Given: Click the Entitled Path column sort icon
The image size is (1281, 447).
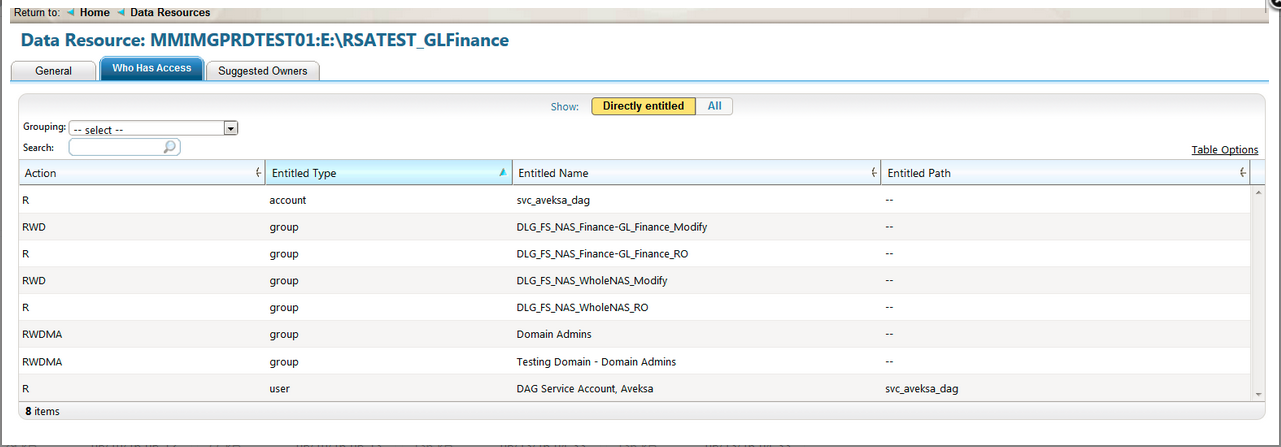Looking at the screenshot, I should [x=1243, y=173].
